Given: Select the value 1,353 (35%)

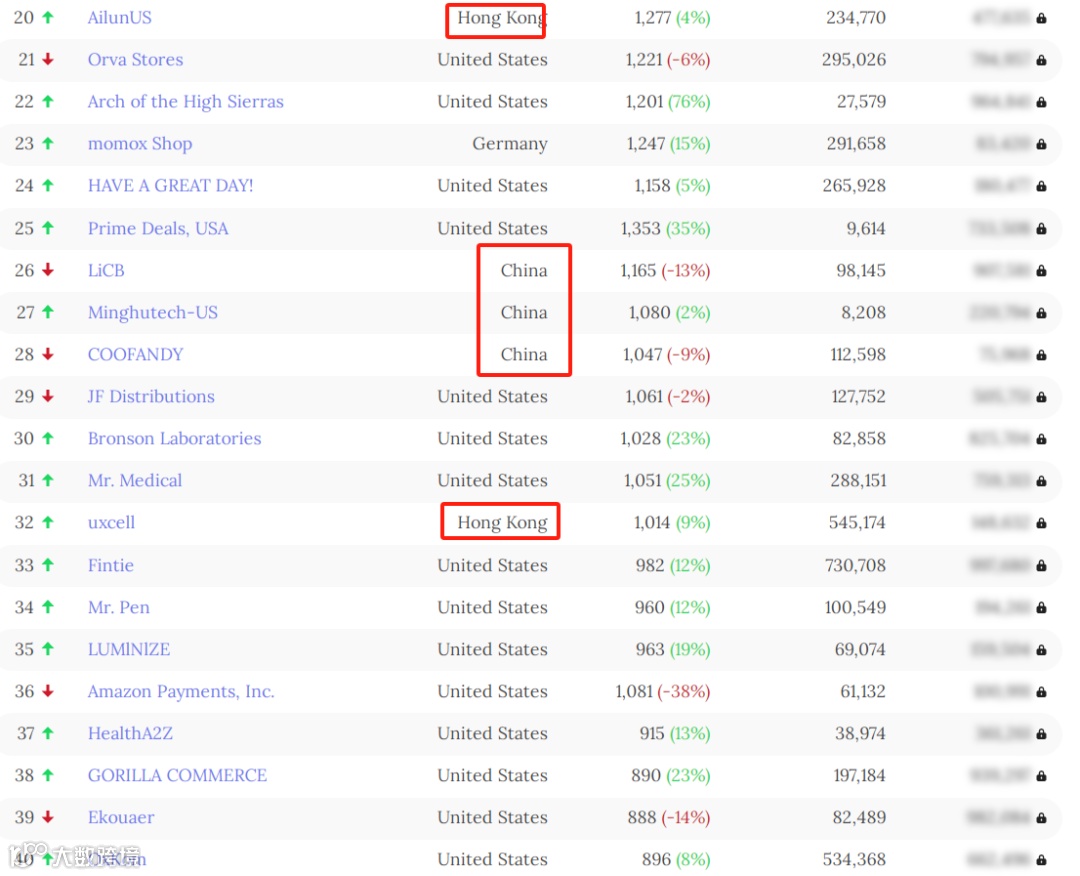Looking at the screenshot, I should point(665,229).
